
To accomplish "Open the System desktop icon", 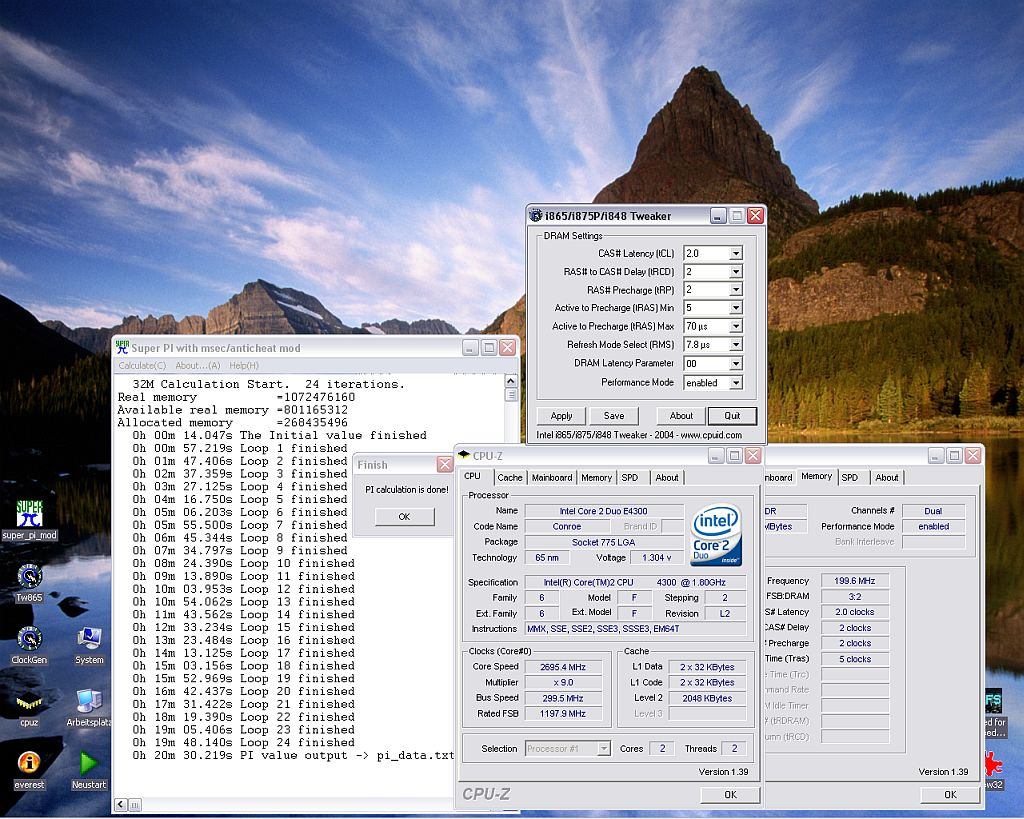I will [x=89, y=645].
